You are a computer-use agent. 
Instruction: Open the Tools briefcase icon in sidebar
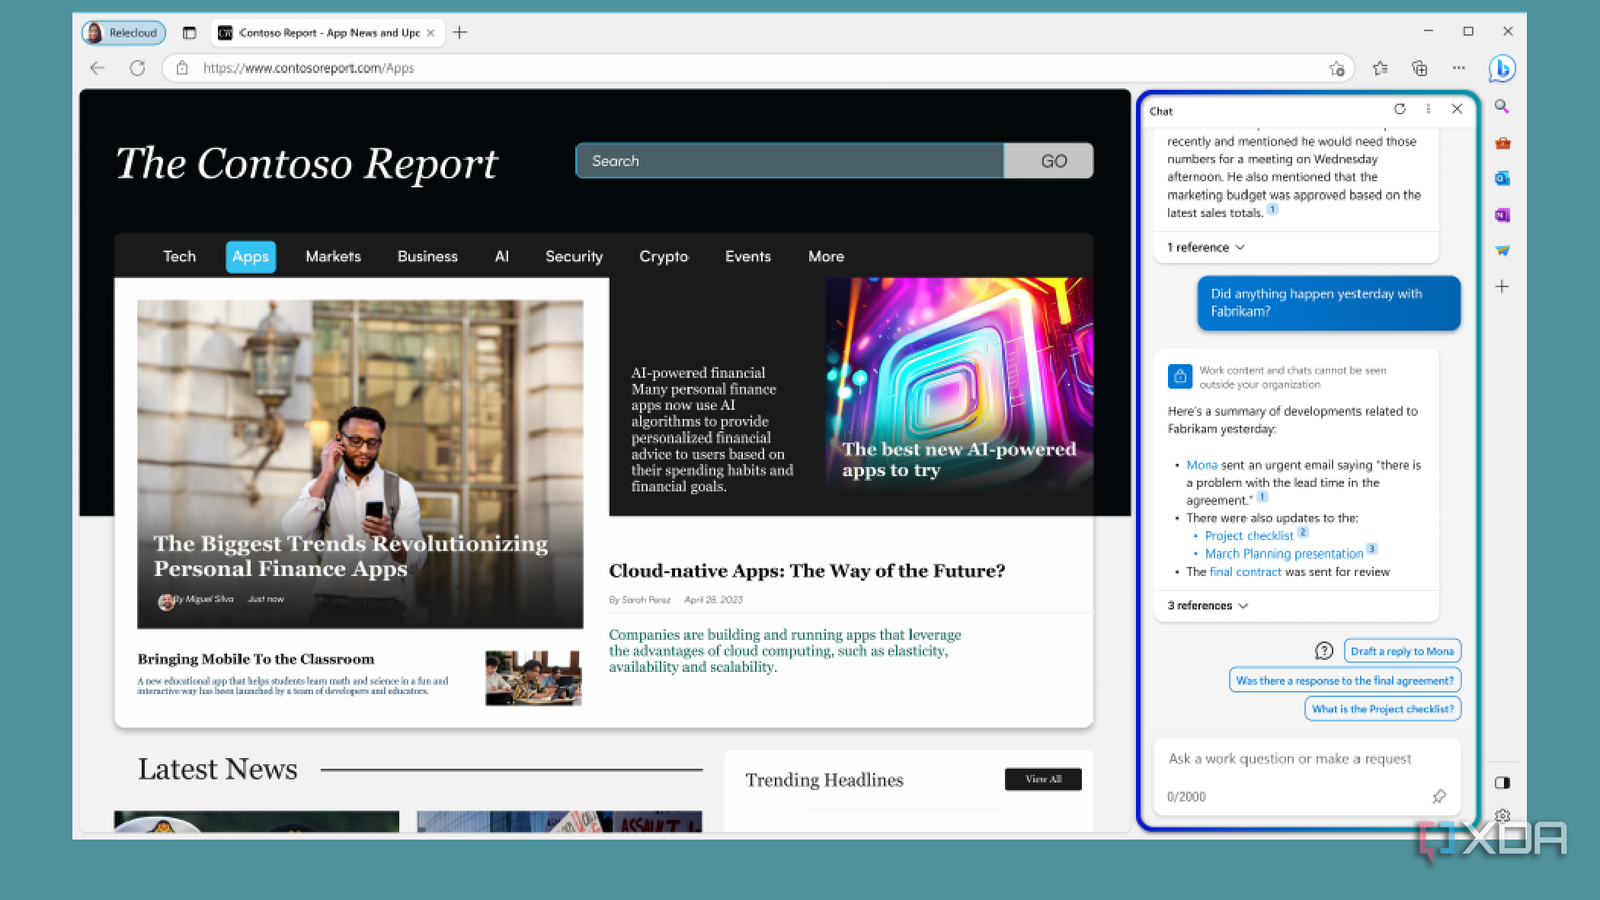(1502, 143)
